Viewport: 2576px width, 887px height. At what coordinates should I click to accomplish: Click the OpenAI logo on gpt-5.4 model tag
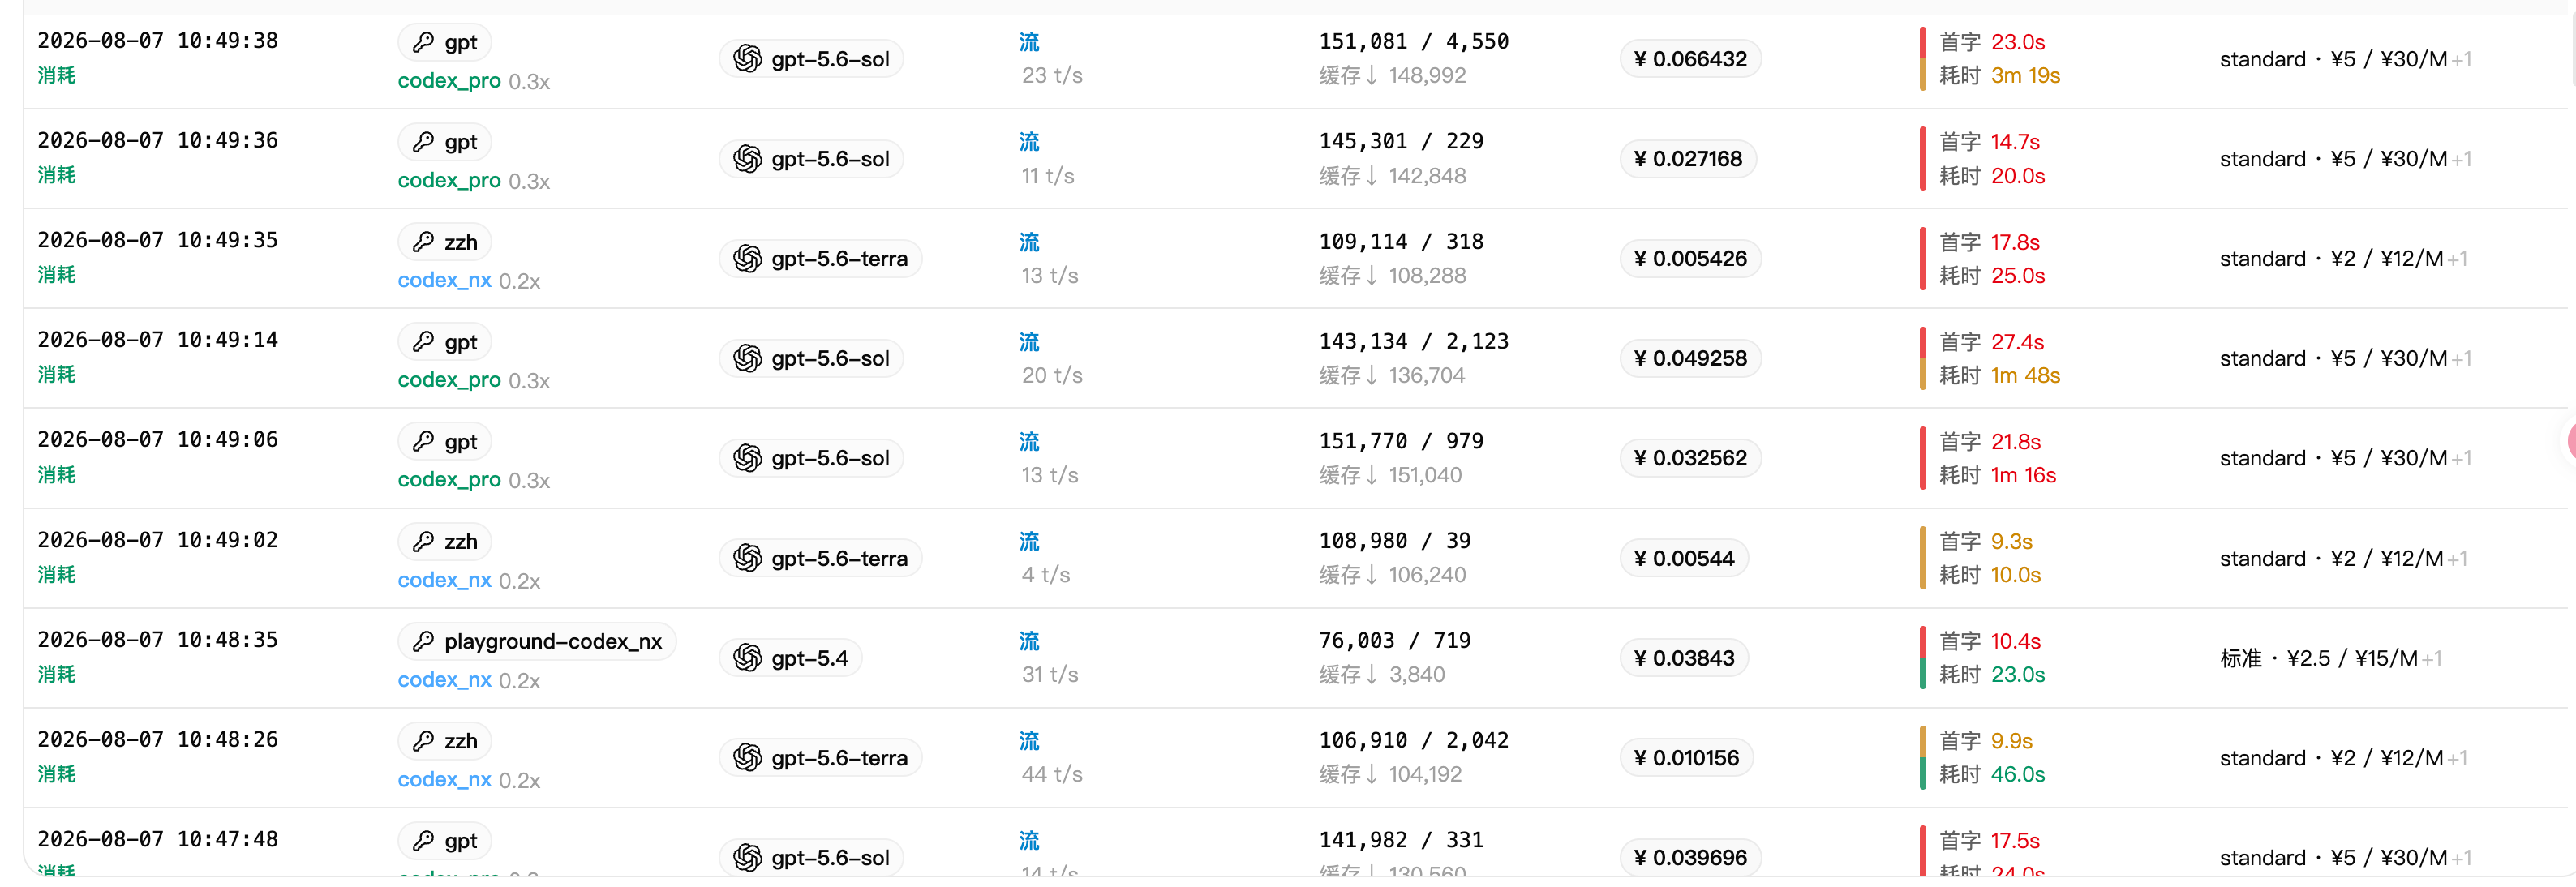tap(747, 658)
